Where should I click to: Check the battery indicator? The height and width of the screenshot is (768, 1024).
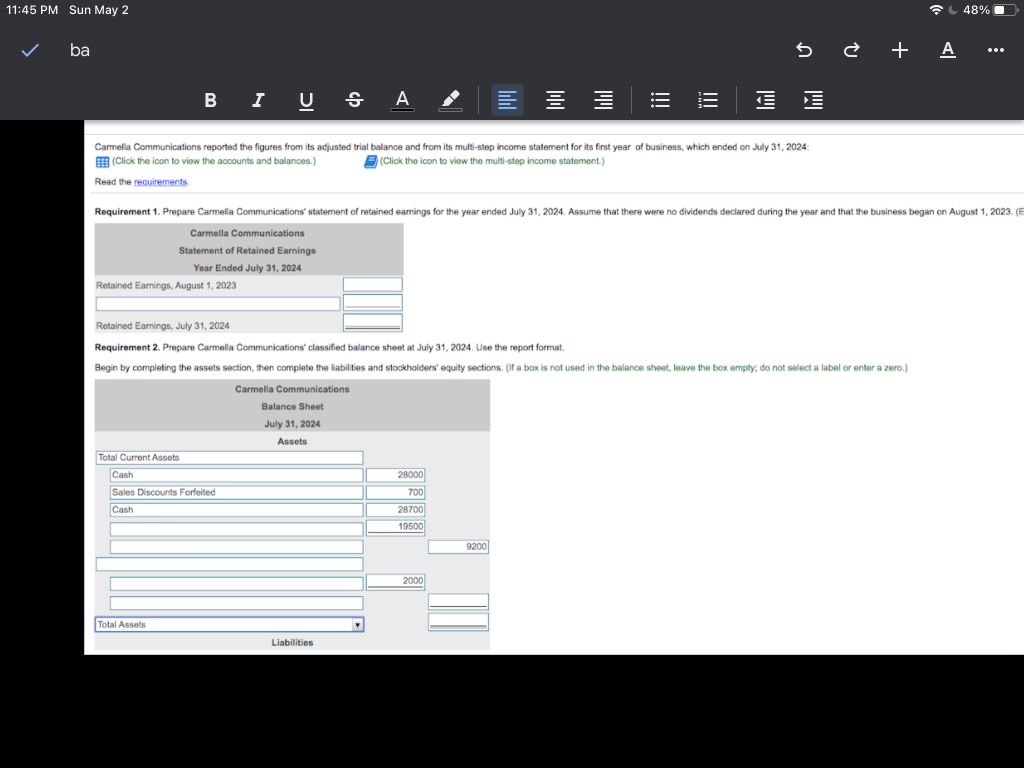[1005, 10]
